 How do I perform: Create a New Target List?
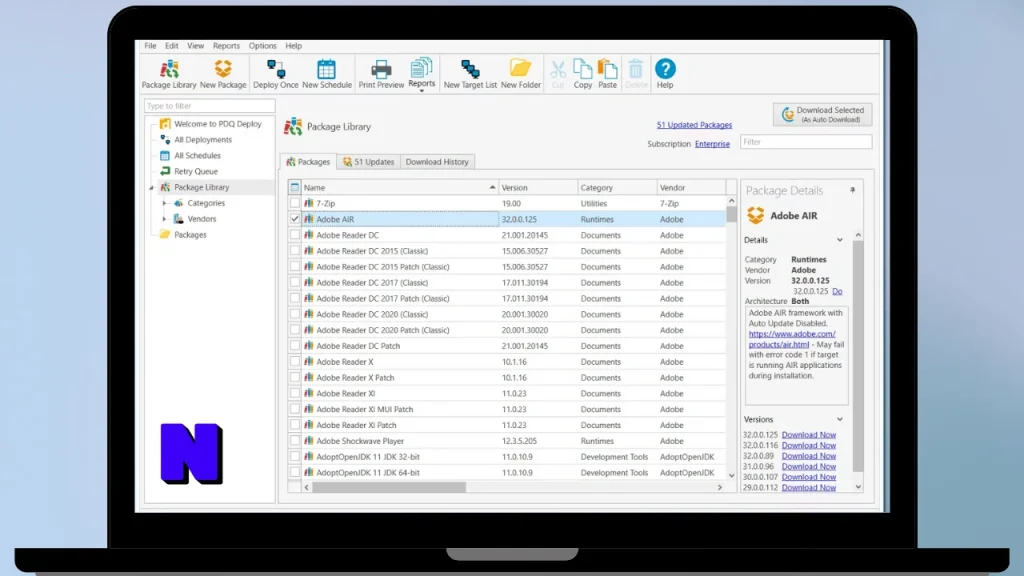pyautogui.click(x=470, y=74)
